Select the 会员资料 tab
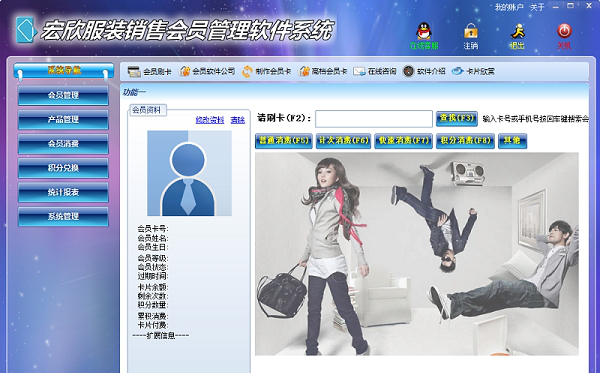600x387 pixels. [x=147, y=110]
